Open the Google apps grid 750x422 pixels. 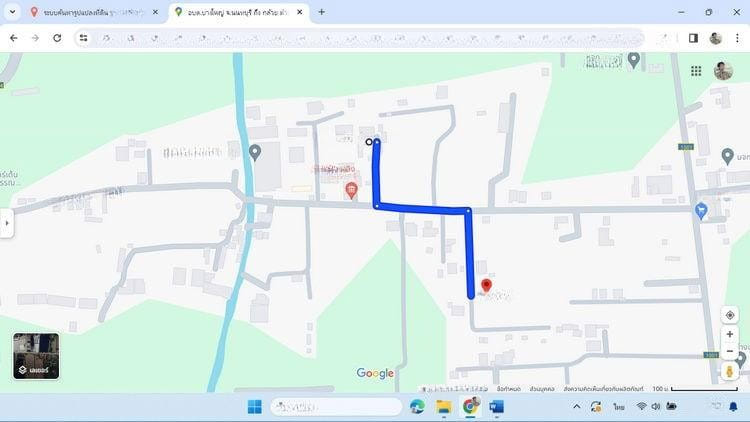[x=696, y=71]
